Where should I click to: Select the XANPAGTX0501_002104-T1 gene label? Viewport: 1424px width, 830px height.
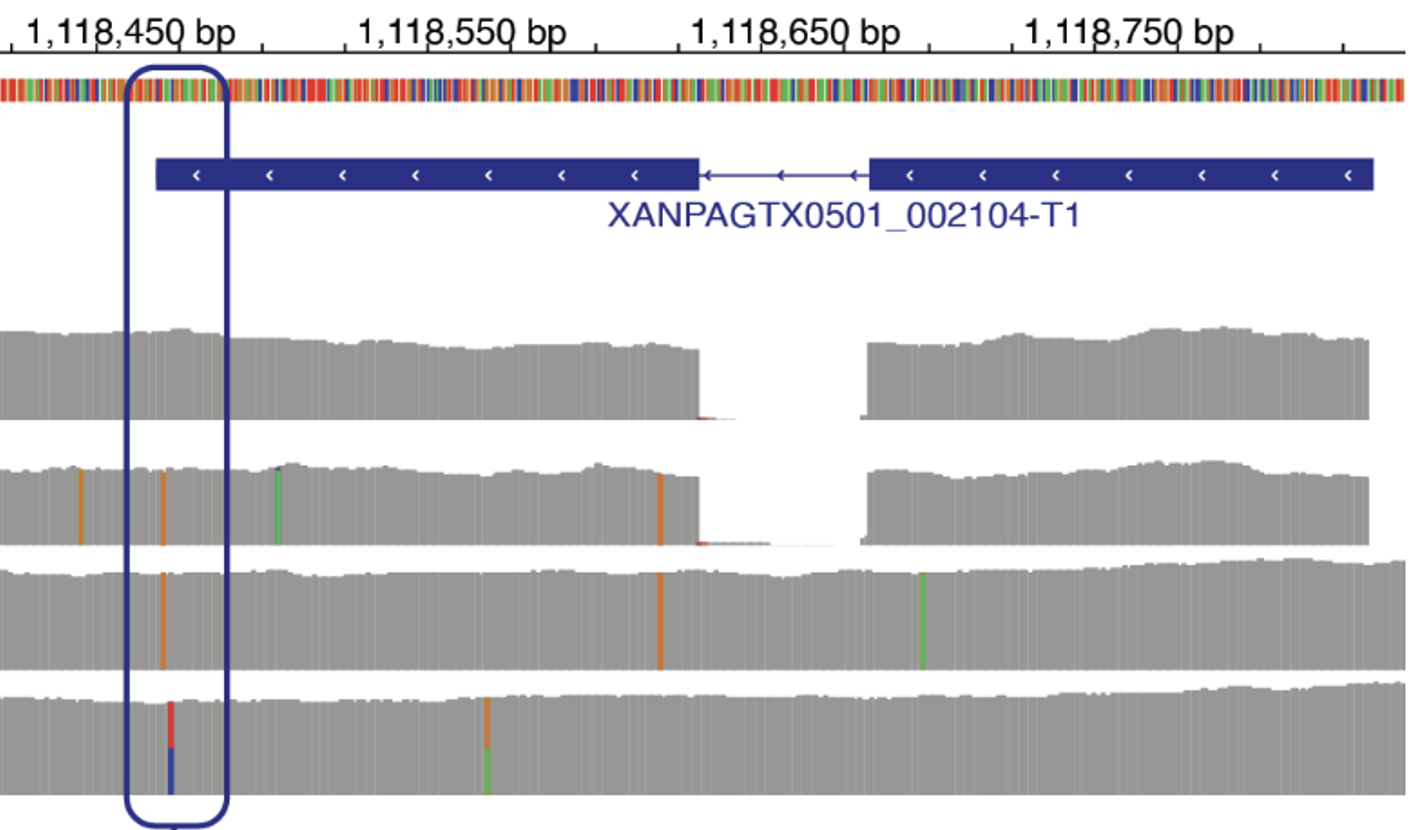pyautogui.click(x=844, y=215)
